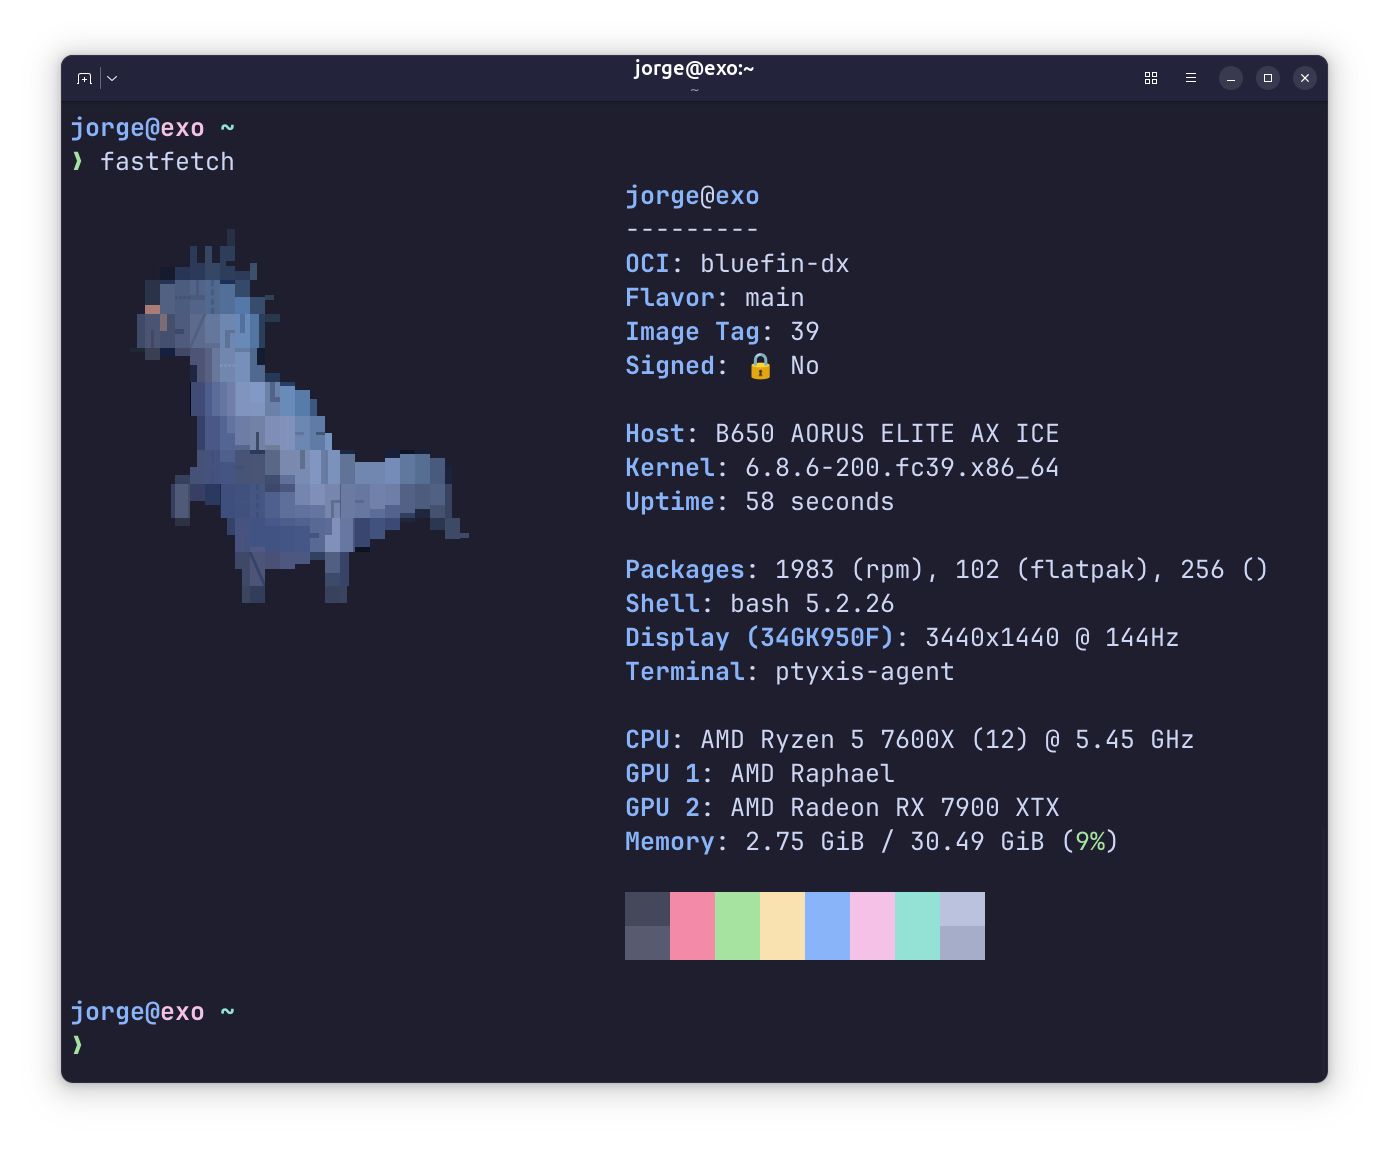The width and height of the screenshot is (1389, 1150).
Task: Click the typed "fastfetch" command
Action: [x=167, y=162]
